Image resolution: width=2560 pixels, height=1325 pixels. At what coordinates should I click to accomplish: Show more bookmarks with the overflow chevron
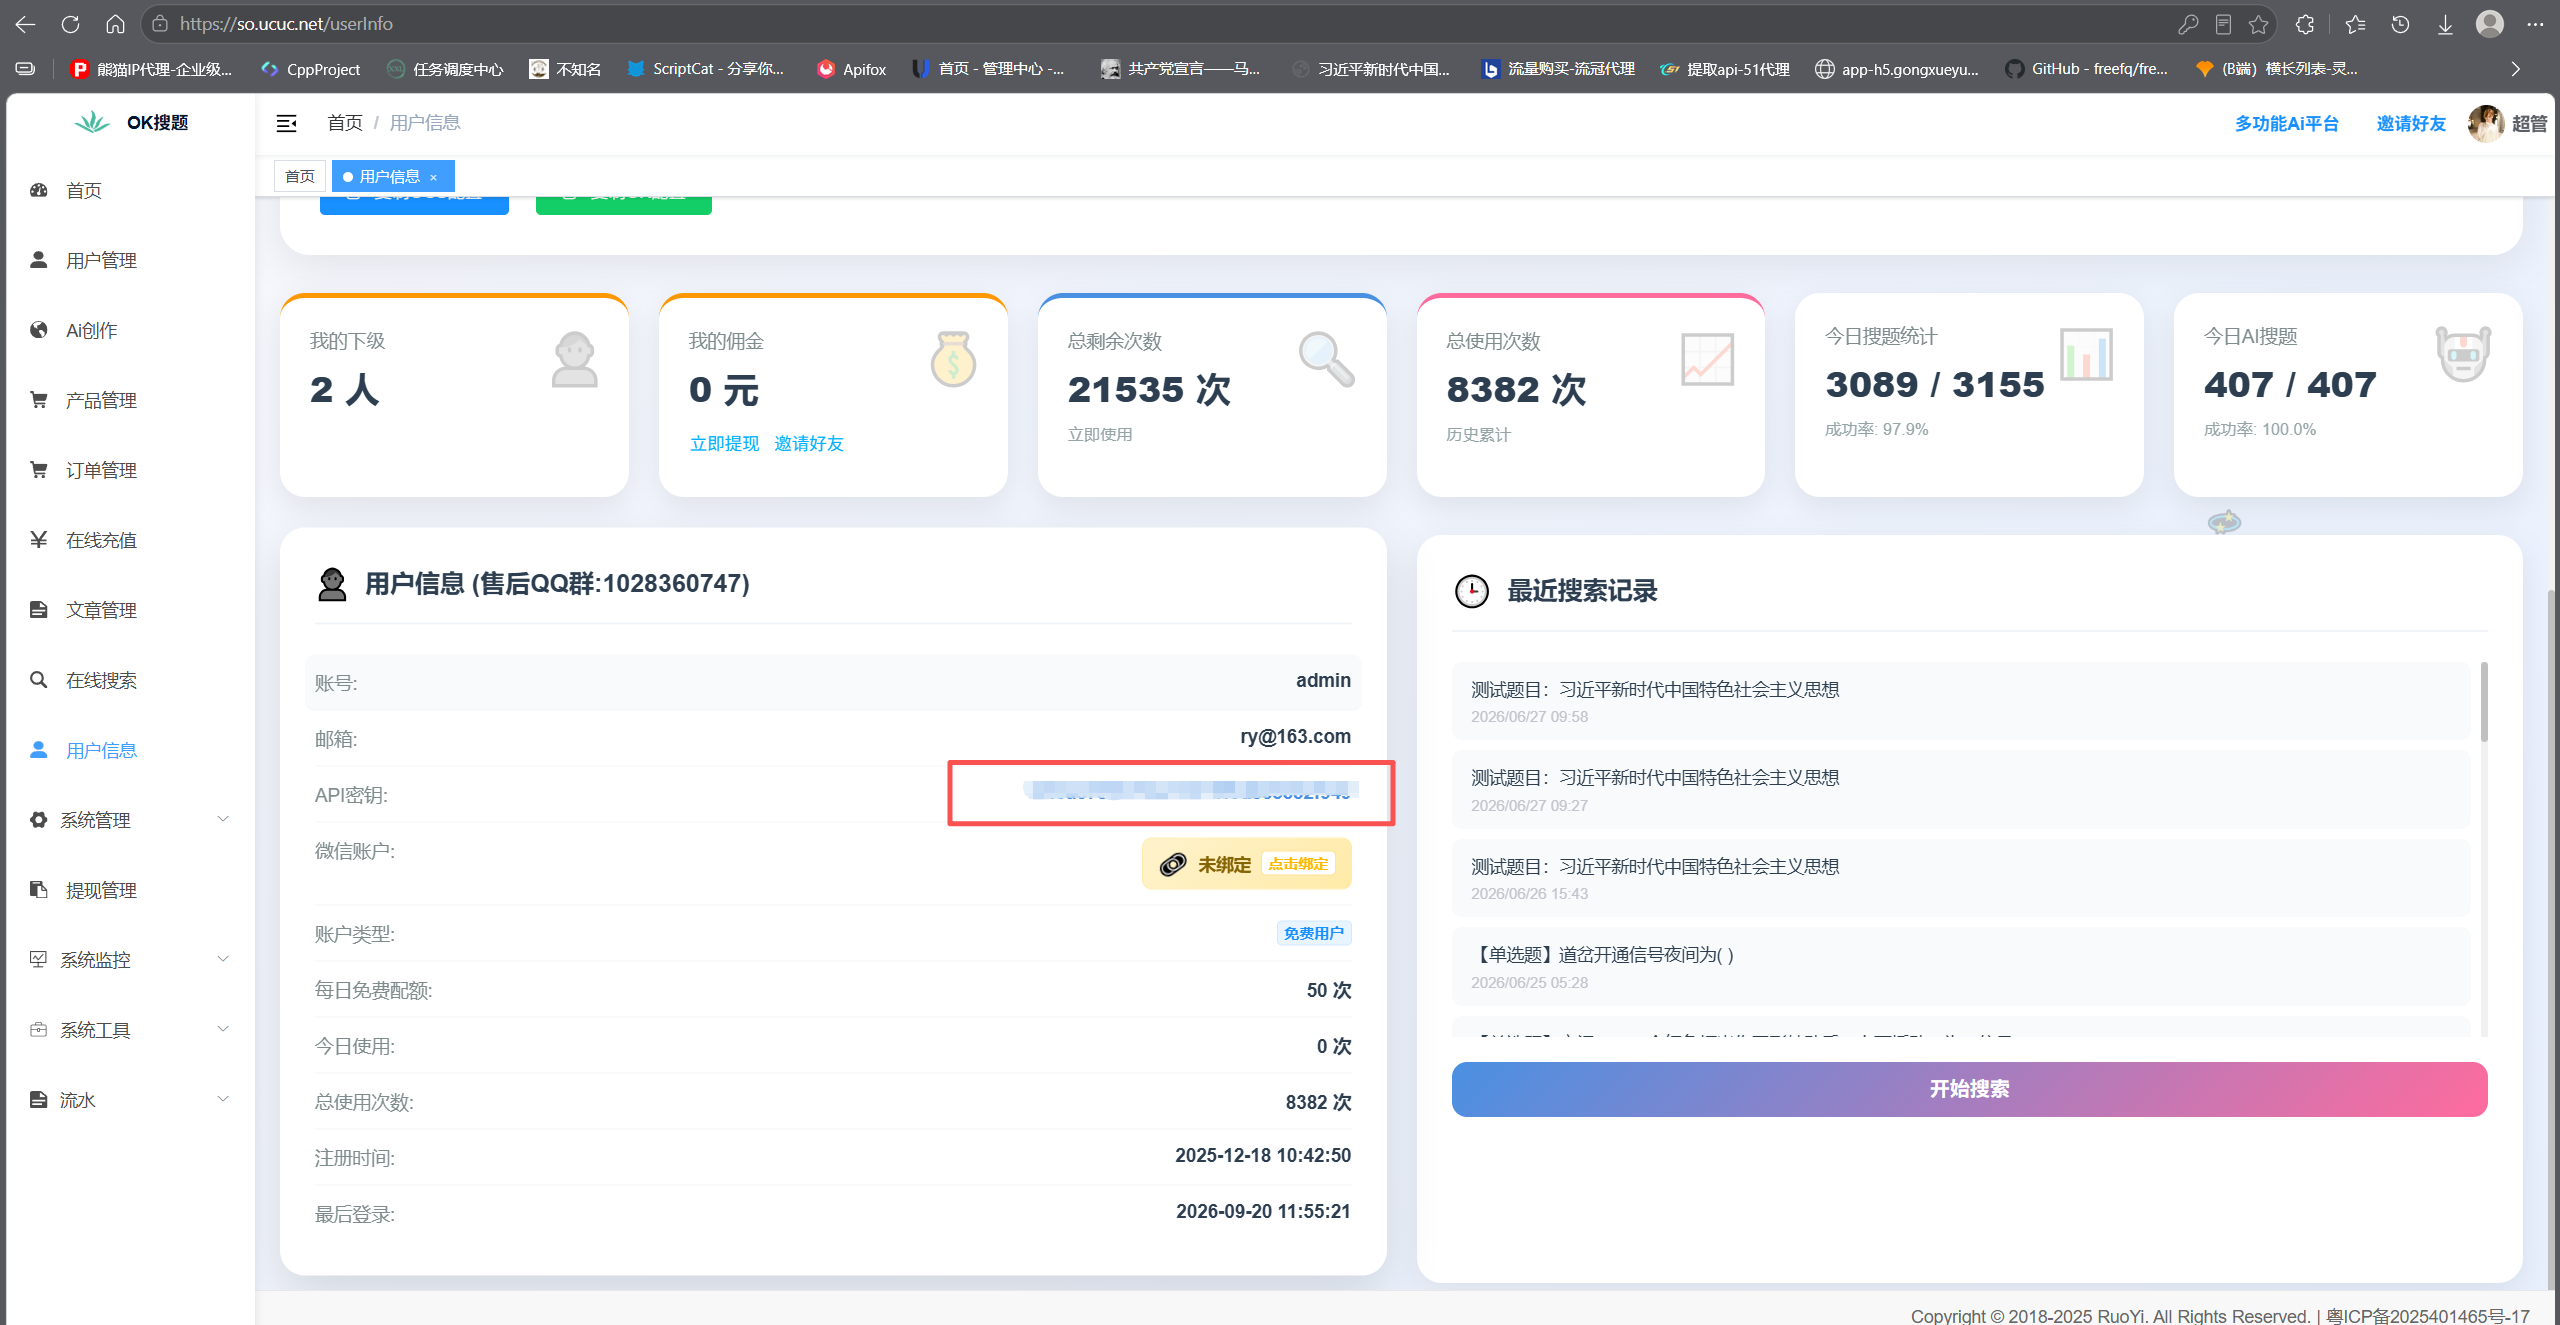click(2516, 69)
